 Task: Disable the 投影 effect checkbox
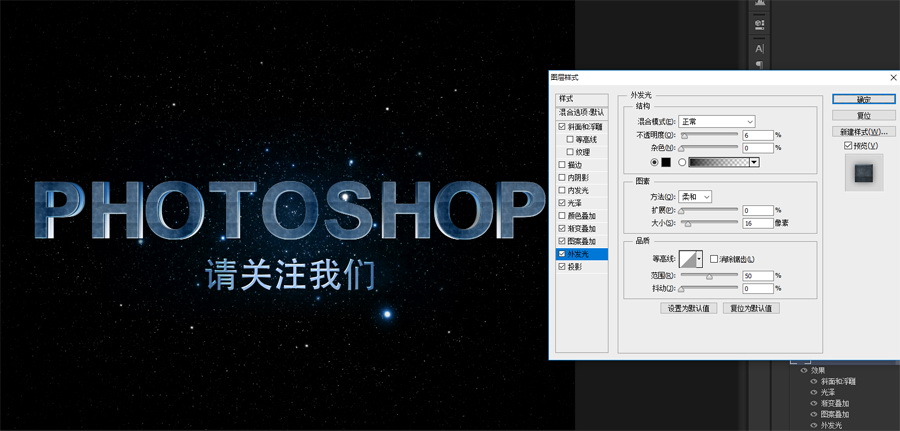pos(562,267)
